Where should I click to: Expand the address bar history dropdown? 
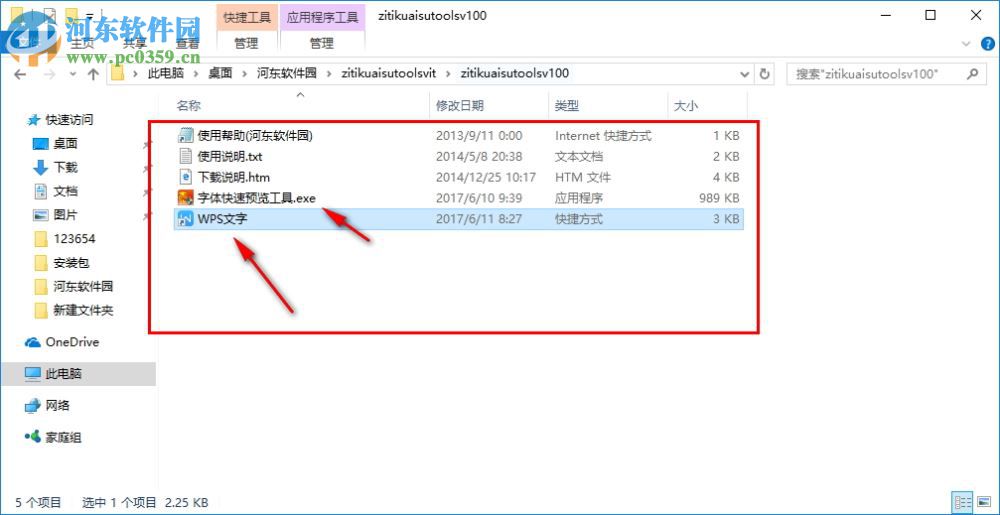tap(744, 74)
